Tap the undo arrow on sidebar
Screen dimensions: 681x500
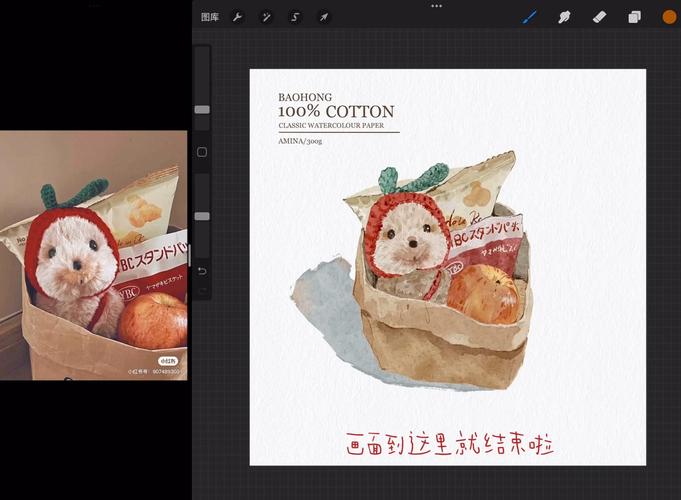click(x=202, y=271)
